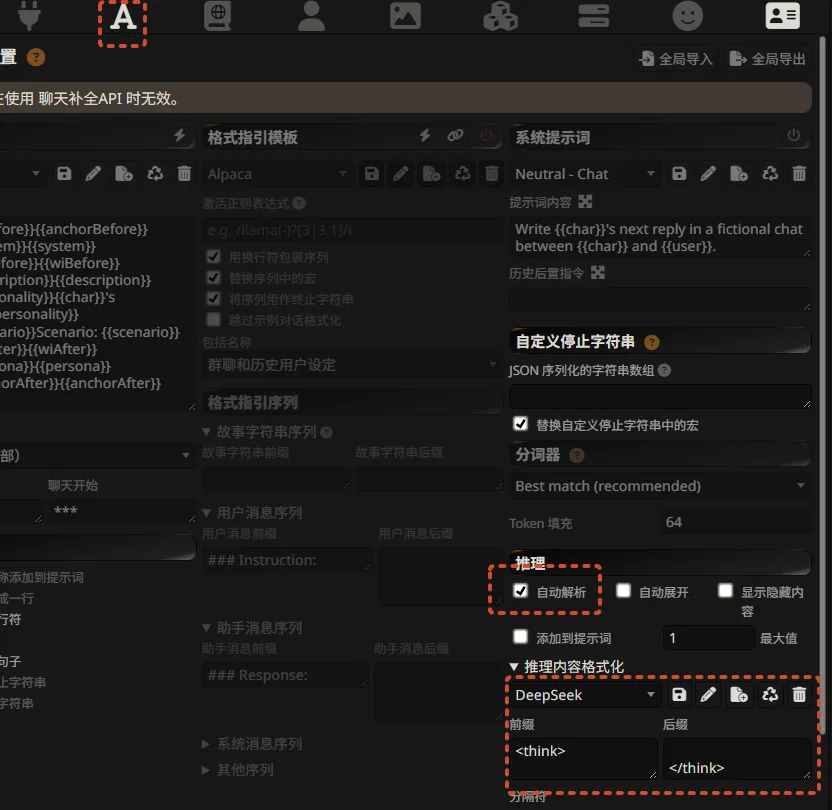Expand prompt content editor (提示词内容)
This screenshot has width=832, height=810.
tap(585, 202)
